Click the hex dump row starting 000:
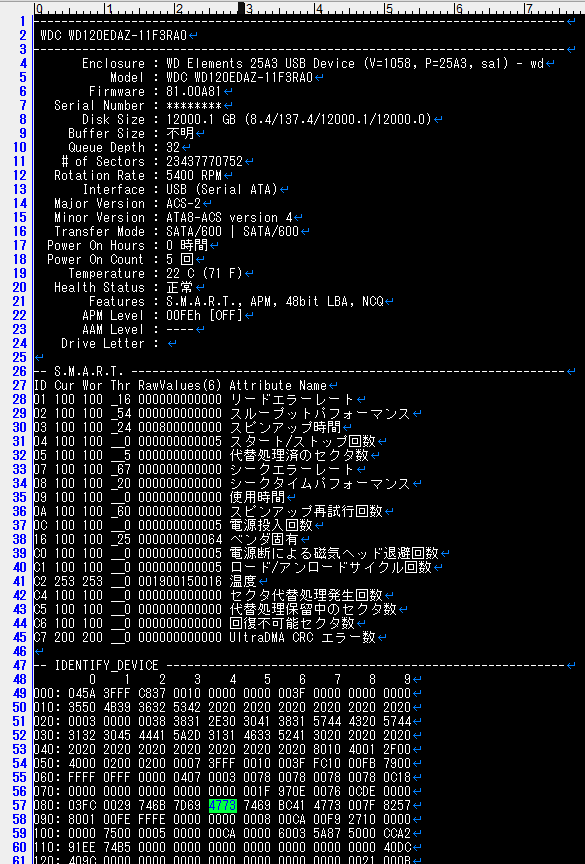This screenshot has width=585, height=864. (223, 694)
